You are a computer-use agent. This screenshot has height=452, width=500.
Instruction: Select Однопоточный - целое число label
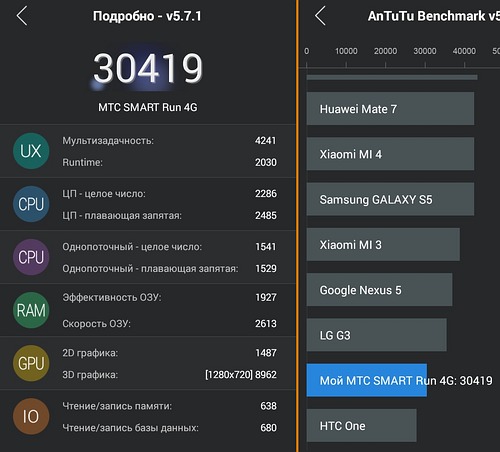[x=132, y=247]
